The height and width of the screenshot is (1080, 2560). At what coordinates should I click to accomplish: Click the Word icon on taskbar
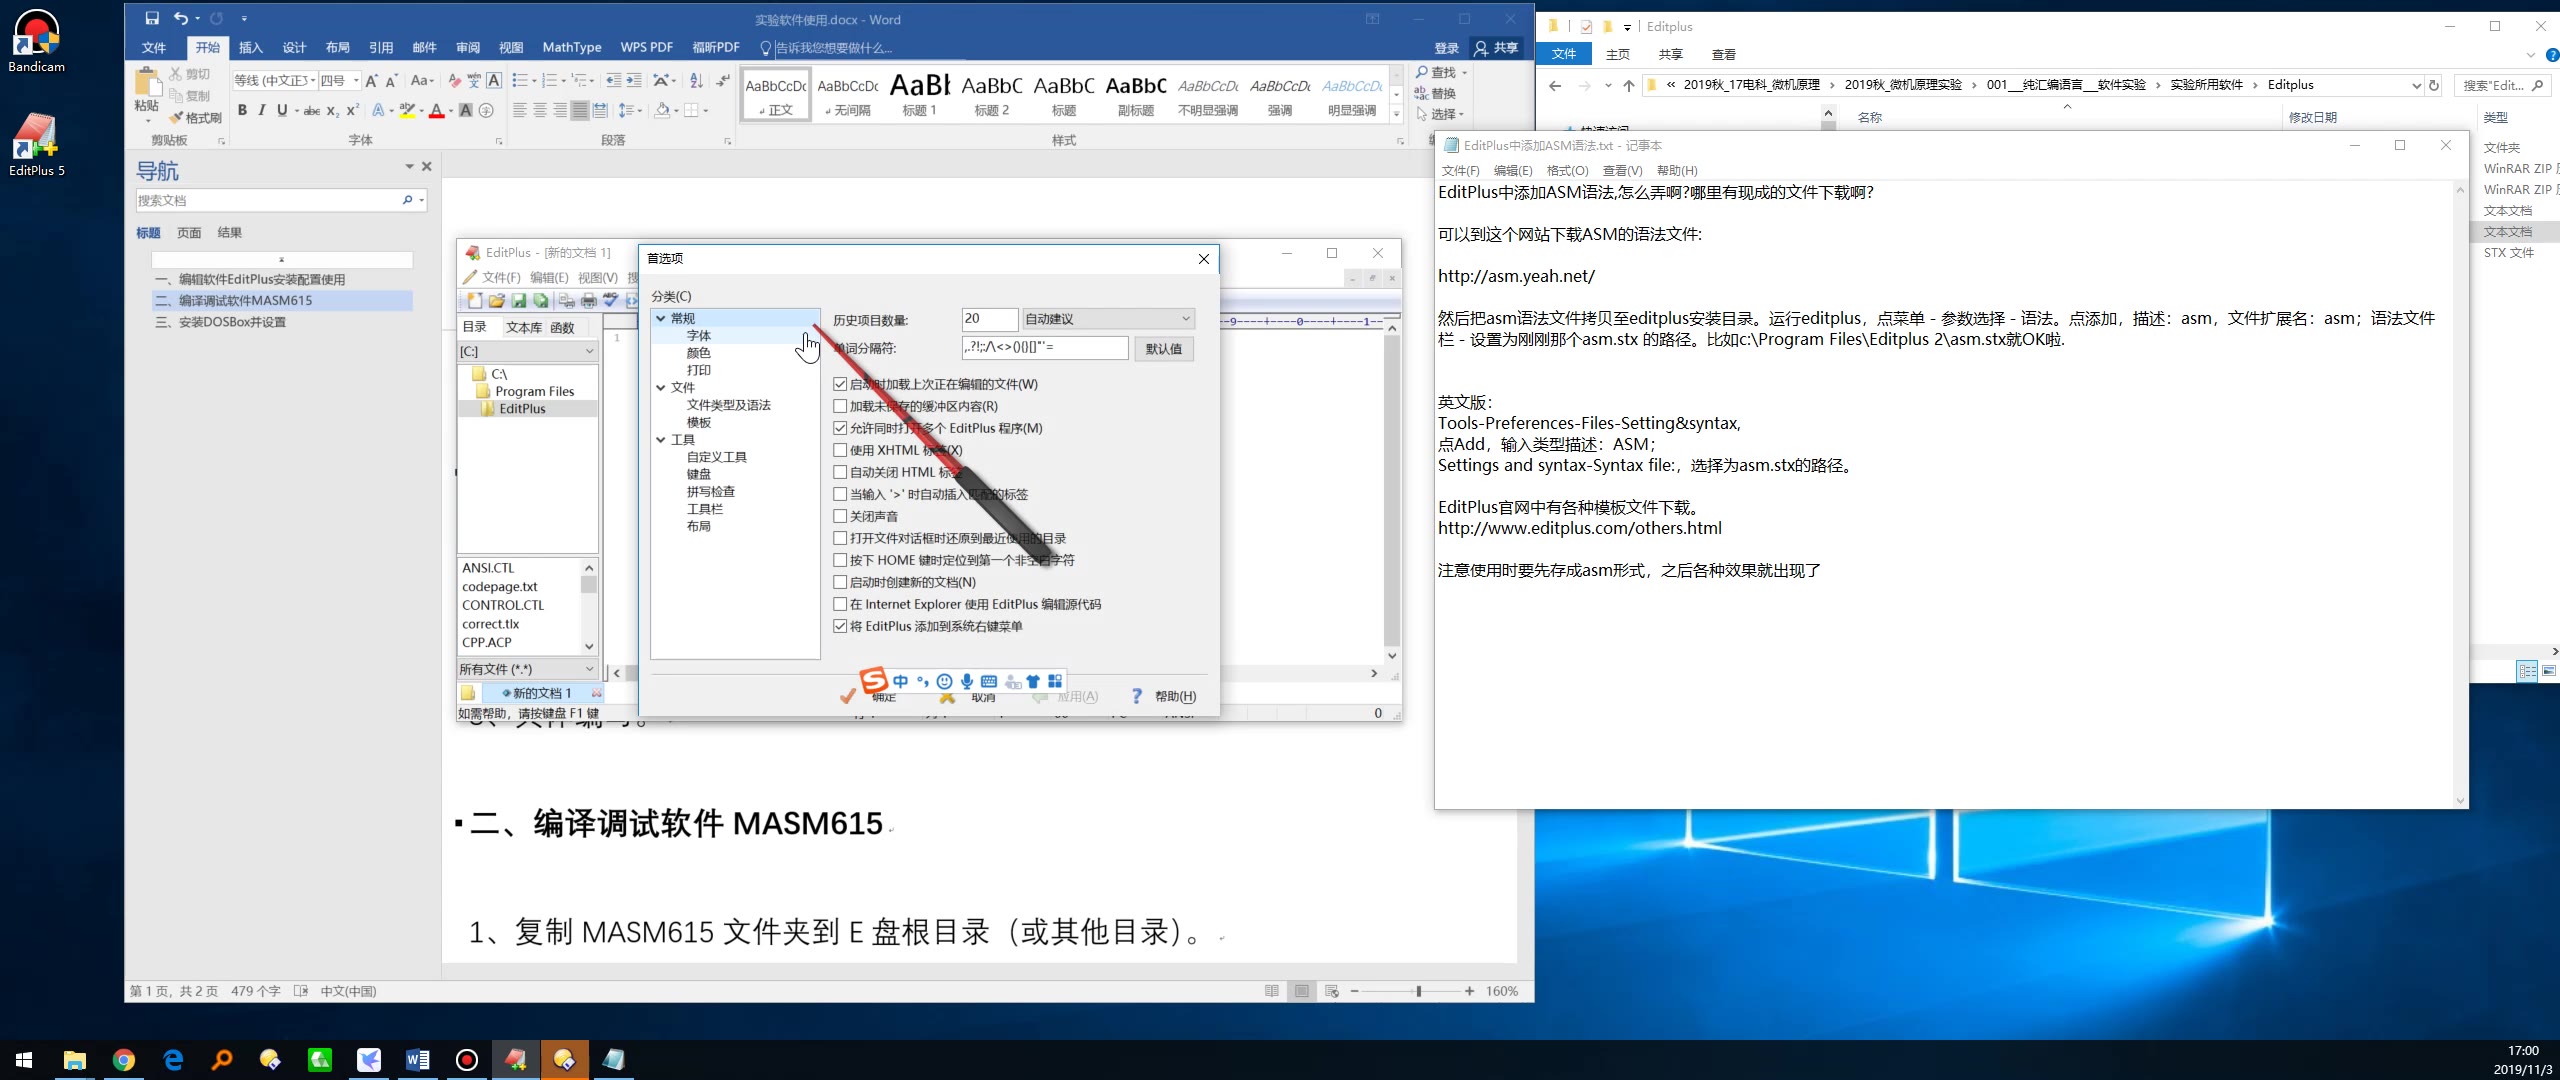click(418, 1060)
